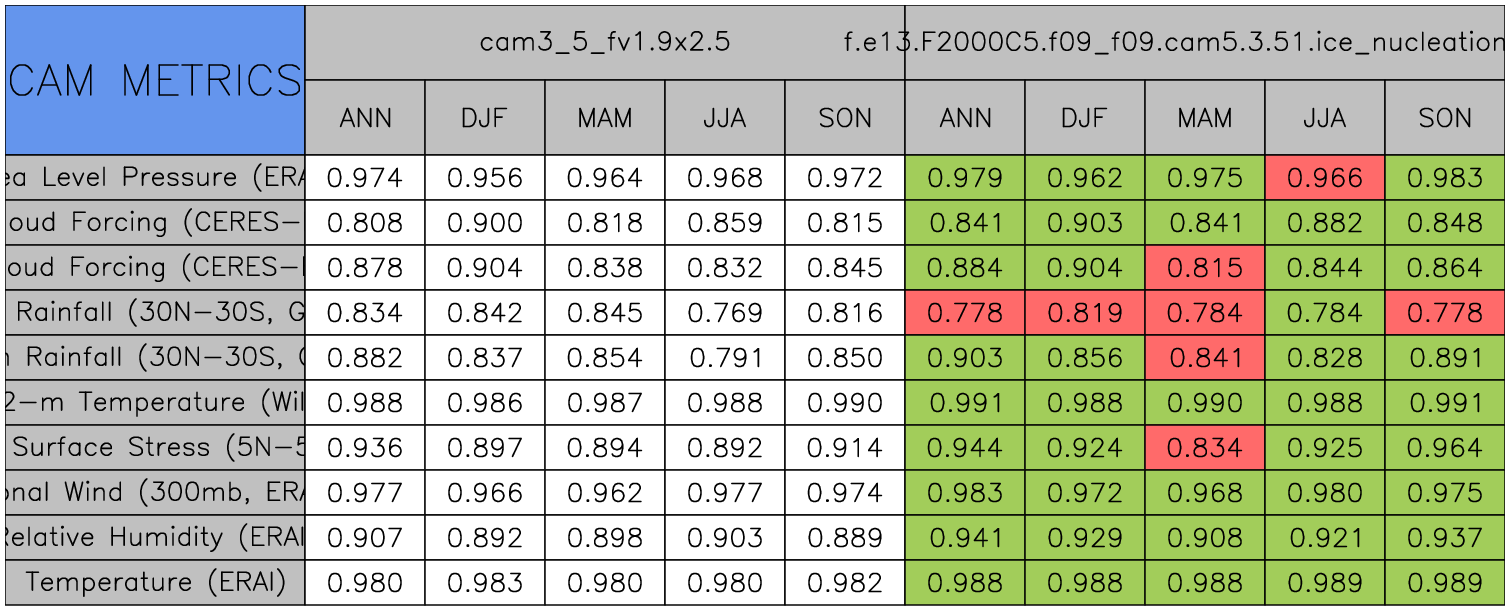Select the white 0.769 cell
This screenshot has height=611, width=1510.
724,313
